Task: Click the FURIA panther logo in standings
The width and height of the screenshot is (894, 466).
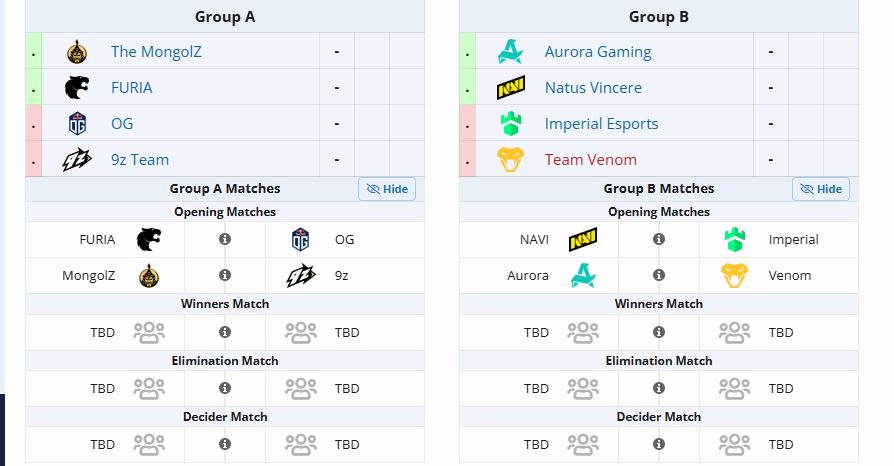Action: (77, 88)
